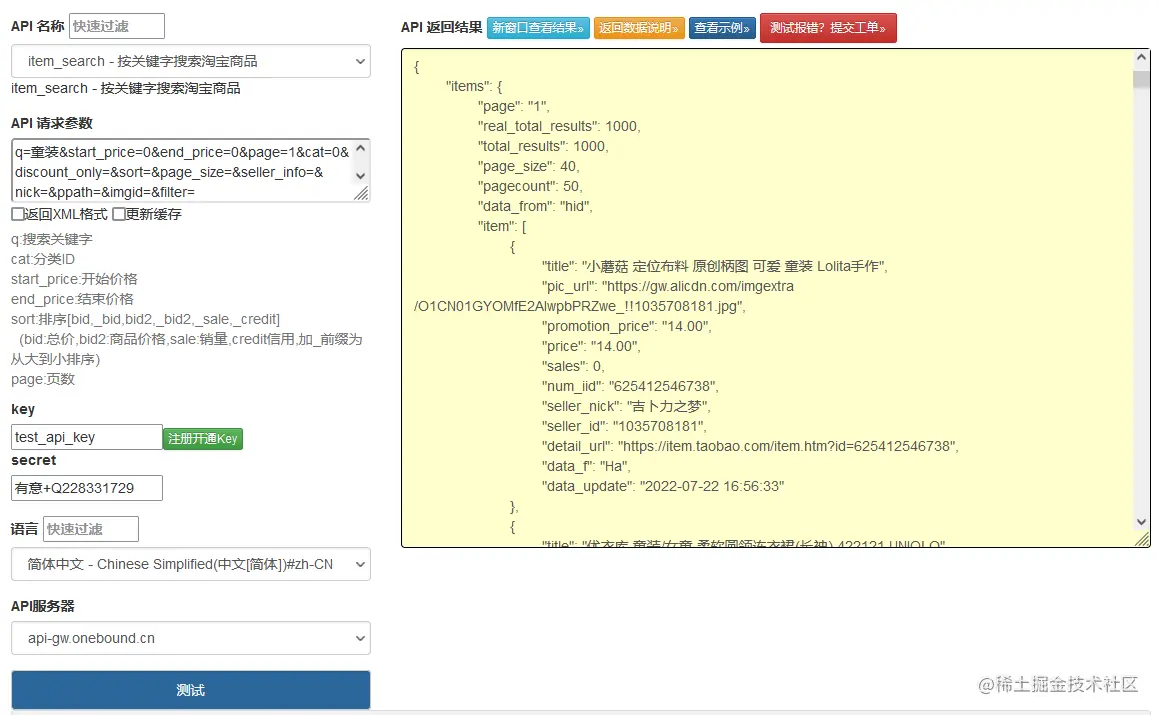The image size is (1159, 715).
Task: Click the "sales": 0 line
Action: pos(573,366)
